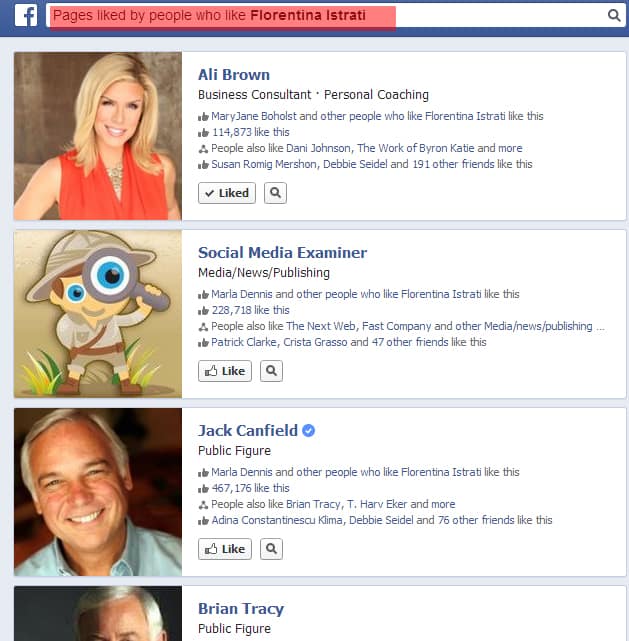
Task: Open Social Media Examiner mascot thumbnail
Action: (98, 314)
